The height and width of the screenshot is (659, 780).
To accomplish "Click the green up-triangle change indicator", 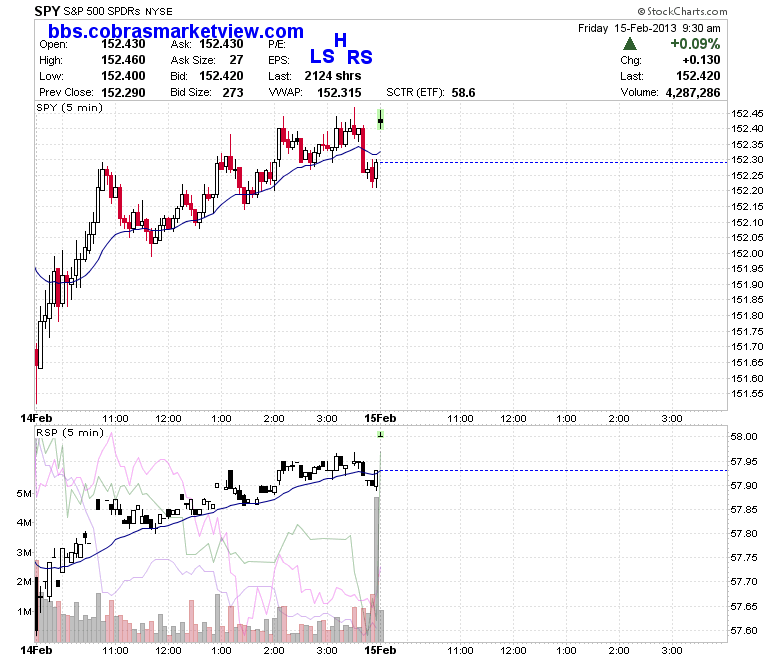I will click(x=630, y=44).
